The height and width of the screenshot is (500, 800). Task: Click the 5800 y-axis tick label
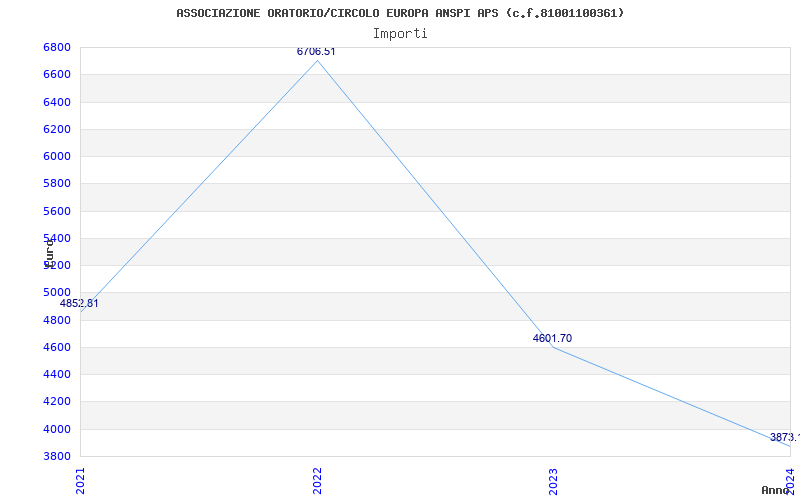click(57, 183)
